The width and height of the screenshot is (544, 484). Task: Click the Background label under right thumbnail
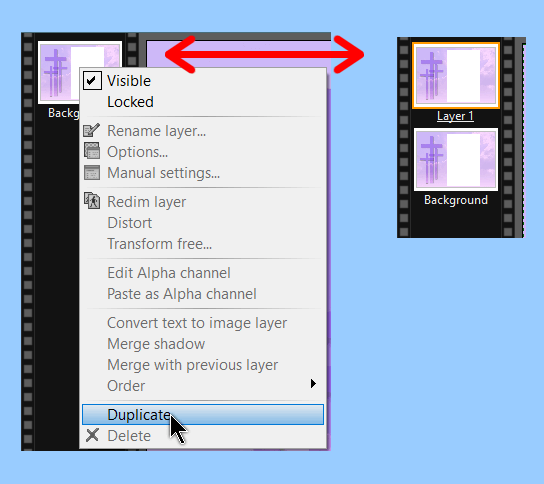[x=456, y=200]
